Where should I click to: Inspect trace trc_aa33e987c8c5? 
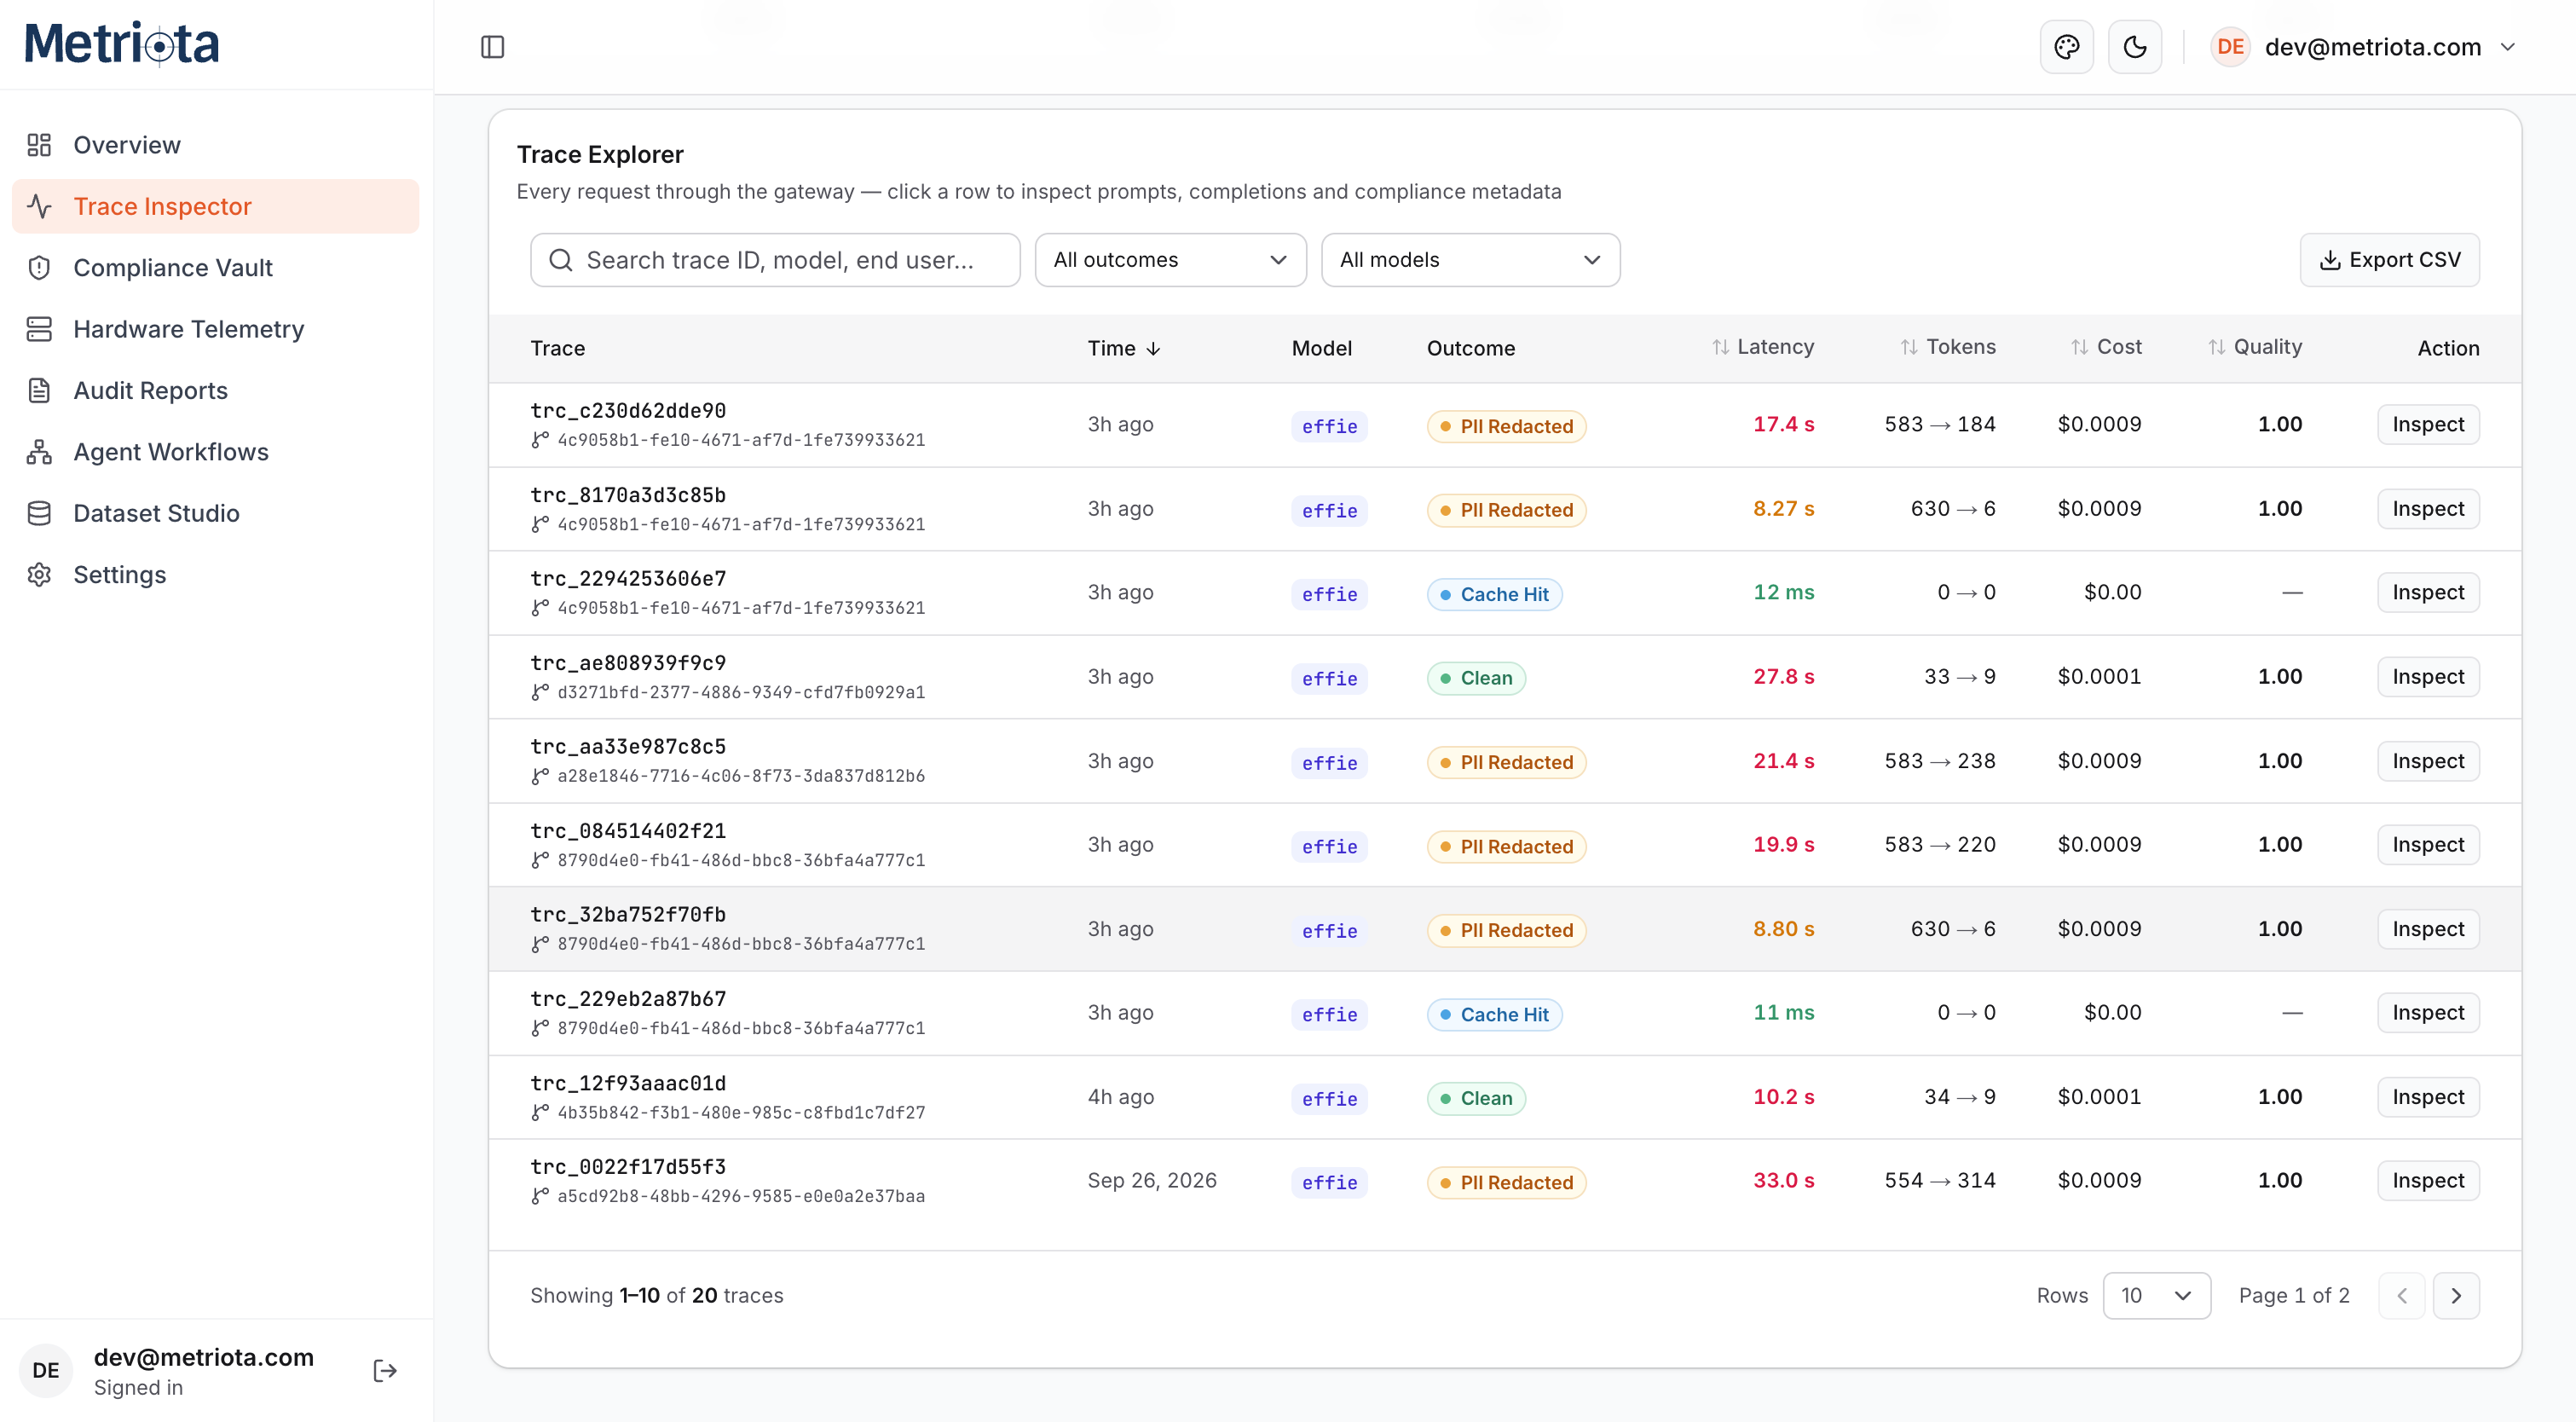[x=2427, y=761]
